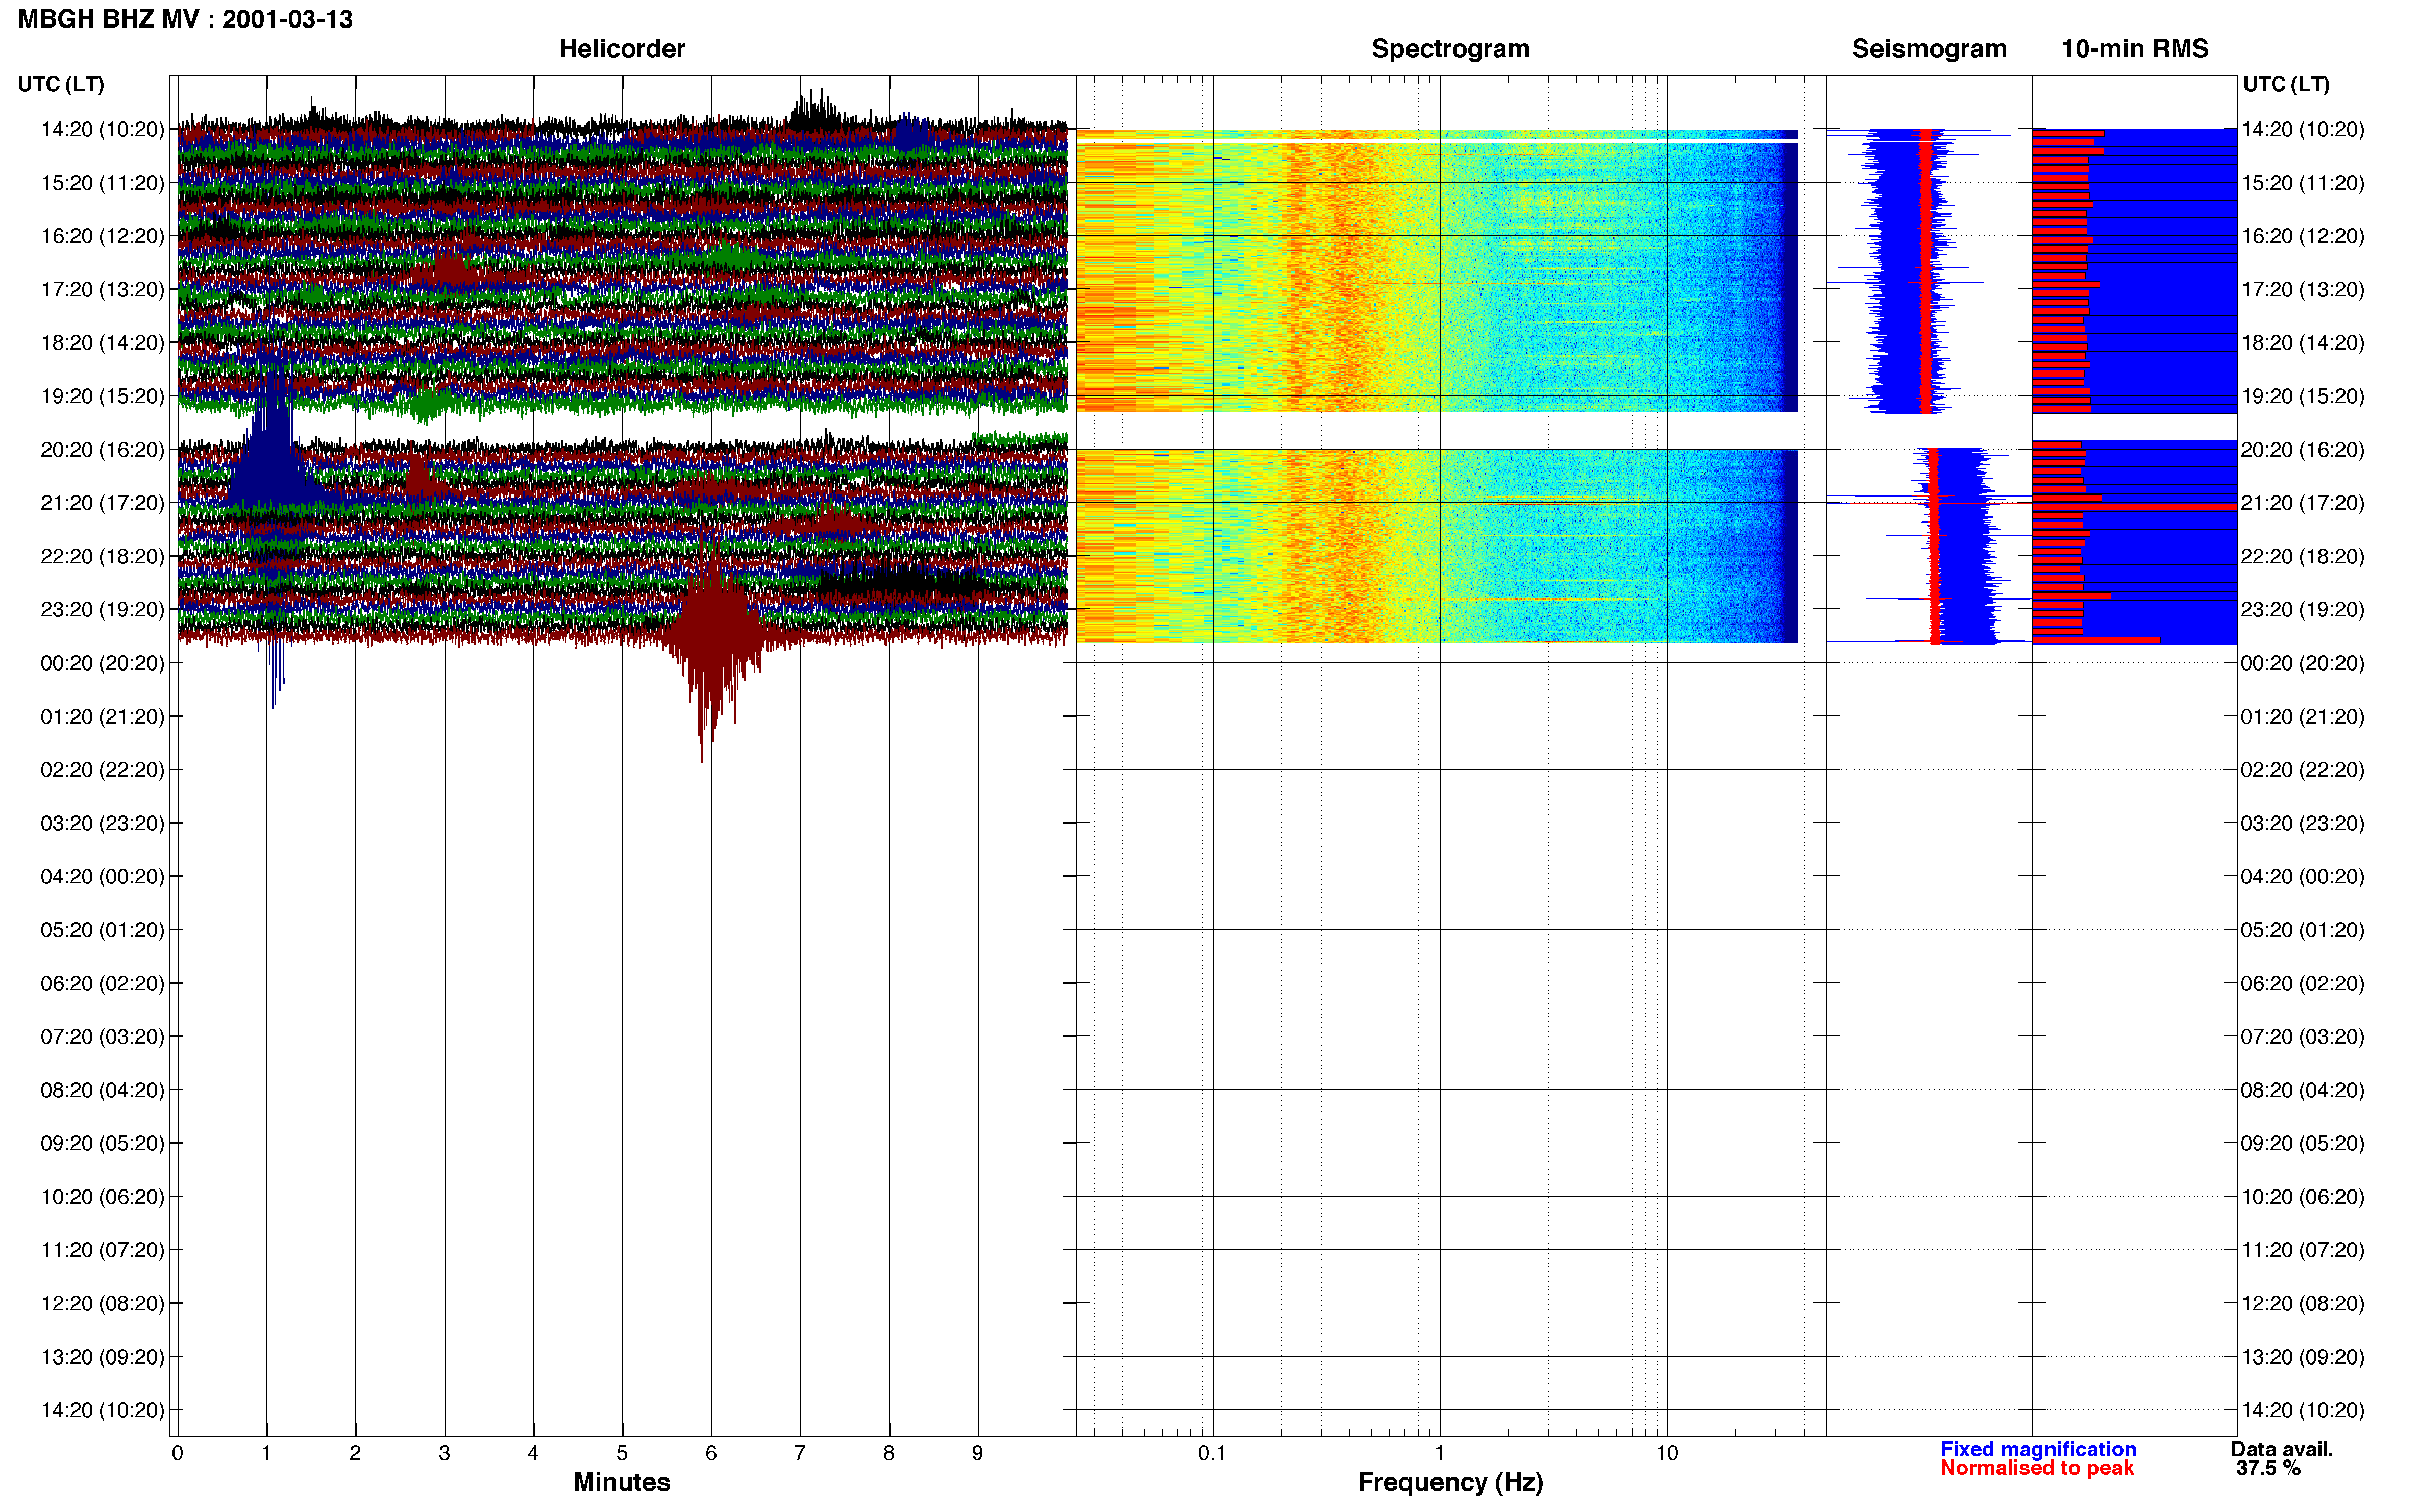Click left time label '06:20 (02:20)'
Image resolution: width=2419 pixels, height=1512 pixels.
pyautogui.click(x=102, y=984)
